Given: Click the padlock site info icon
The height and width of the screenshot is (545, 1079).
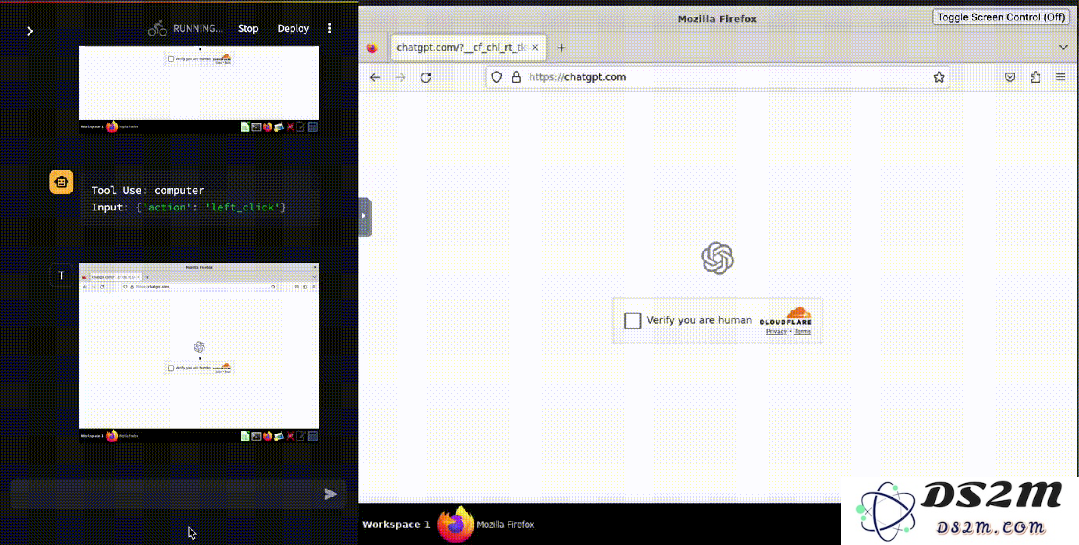Looking at the screenshot, I should click(x=516, y=77).
